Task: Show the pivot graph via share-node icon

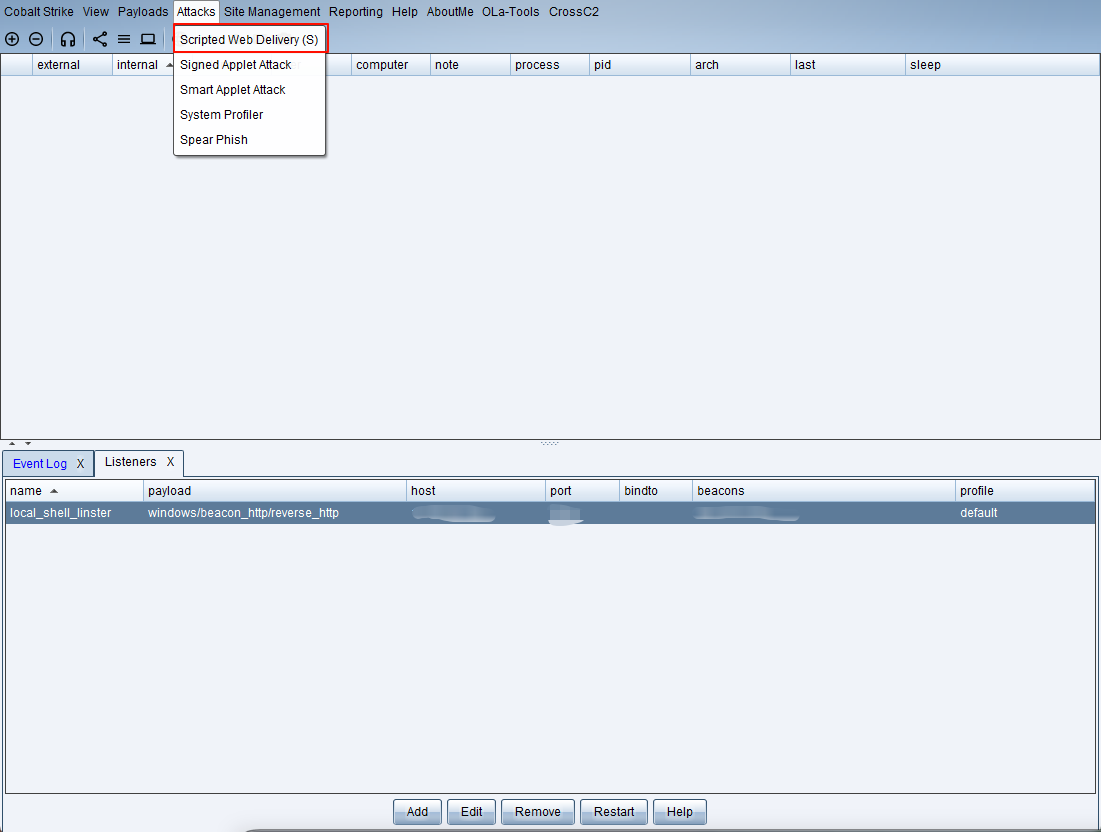Action: click(100, 39)
